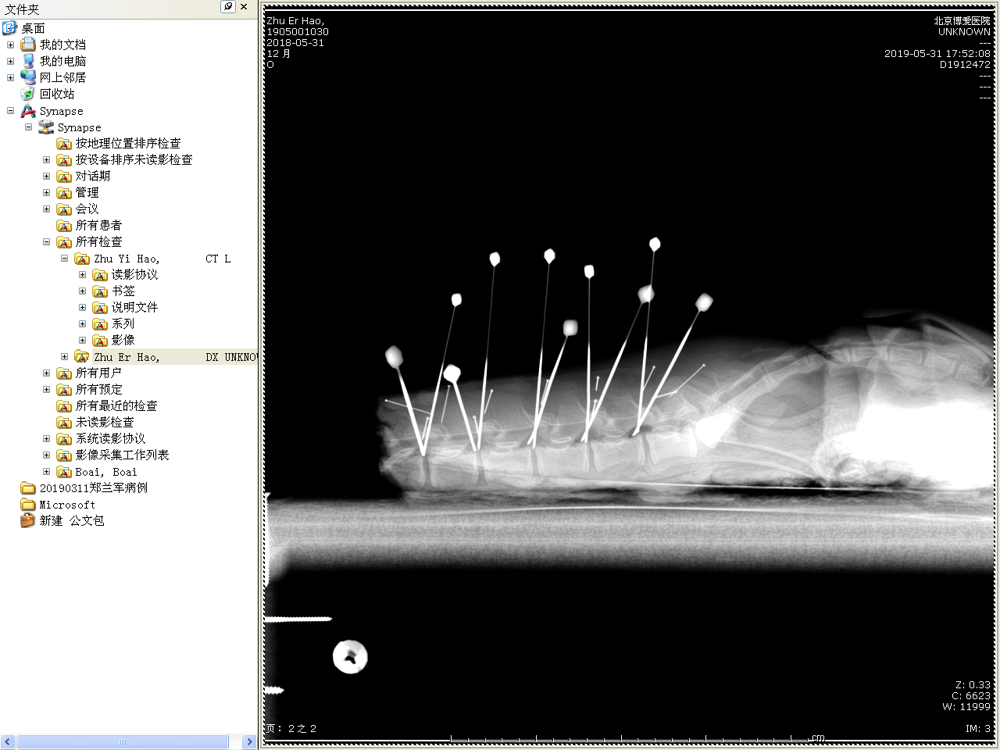Collapse the Zhu Yi Hao study node
Screen dimensions: 1000x750
click(x=64, y=258)
